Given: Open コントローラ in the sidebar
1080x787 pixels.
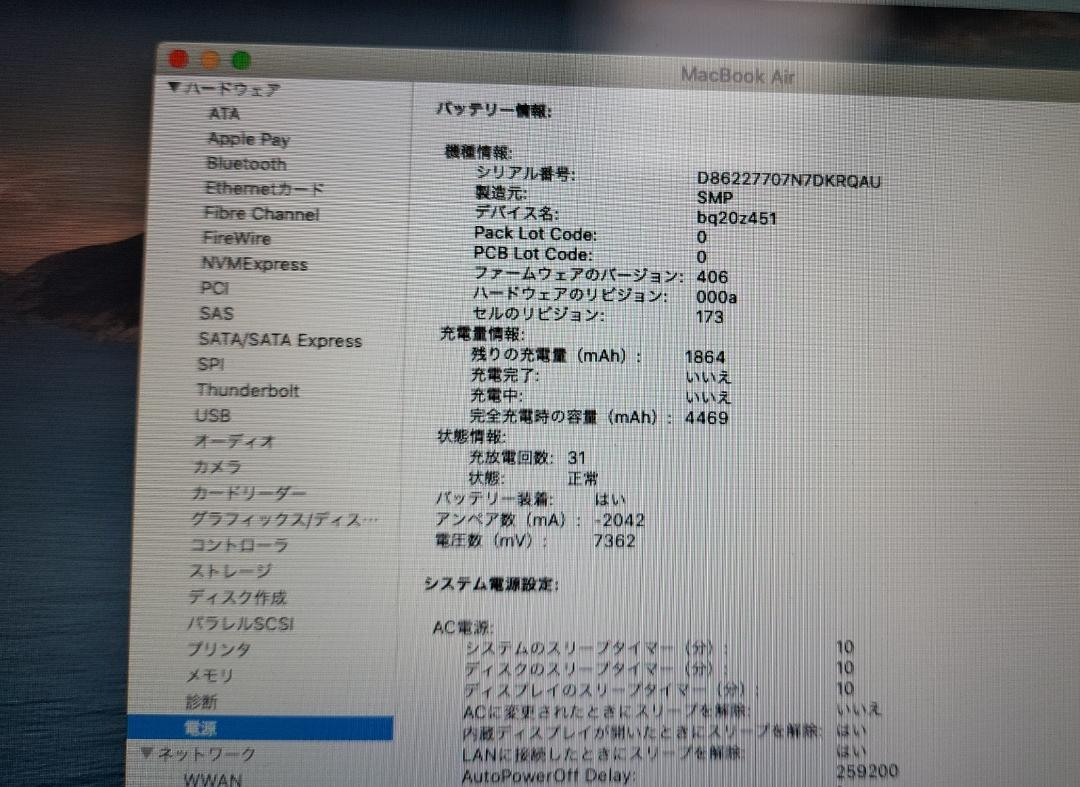Looking at the screenshot, I should pos(238,545).
